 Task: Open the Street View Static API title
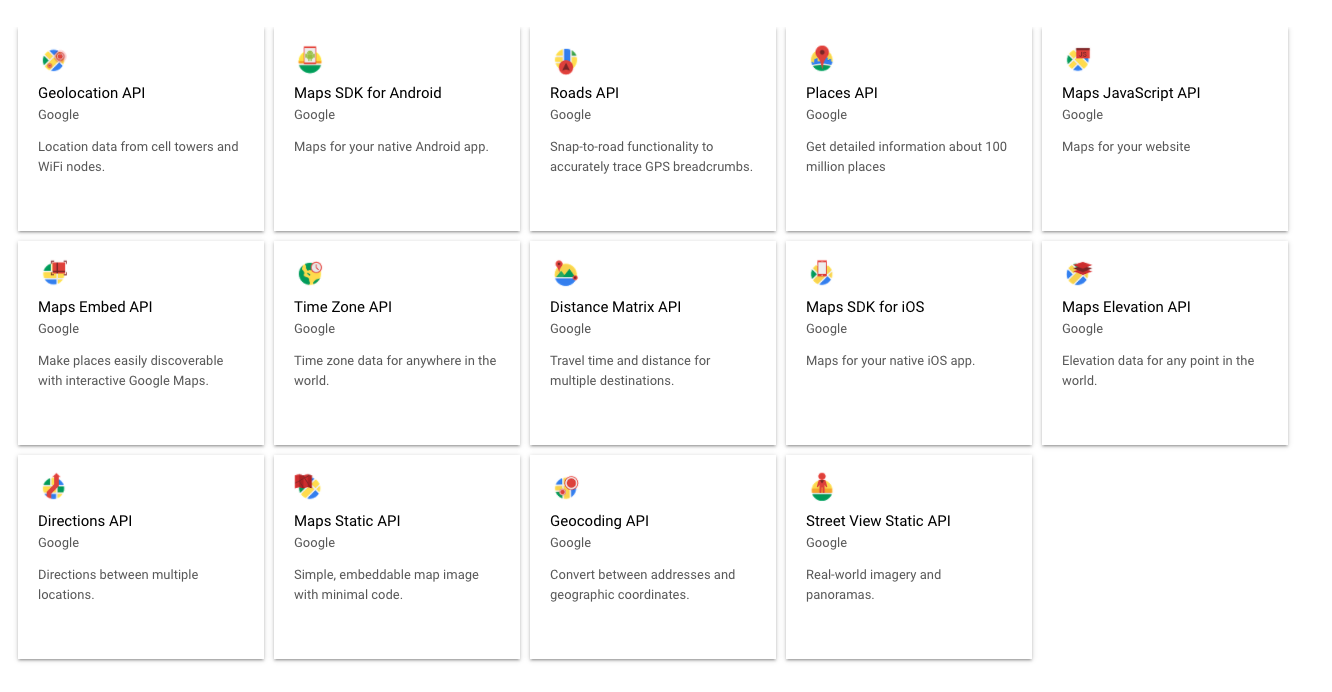[878, 521]
